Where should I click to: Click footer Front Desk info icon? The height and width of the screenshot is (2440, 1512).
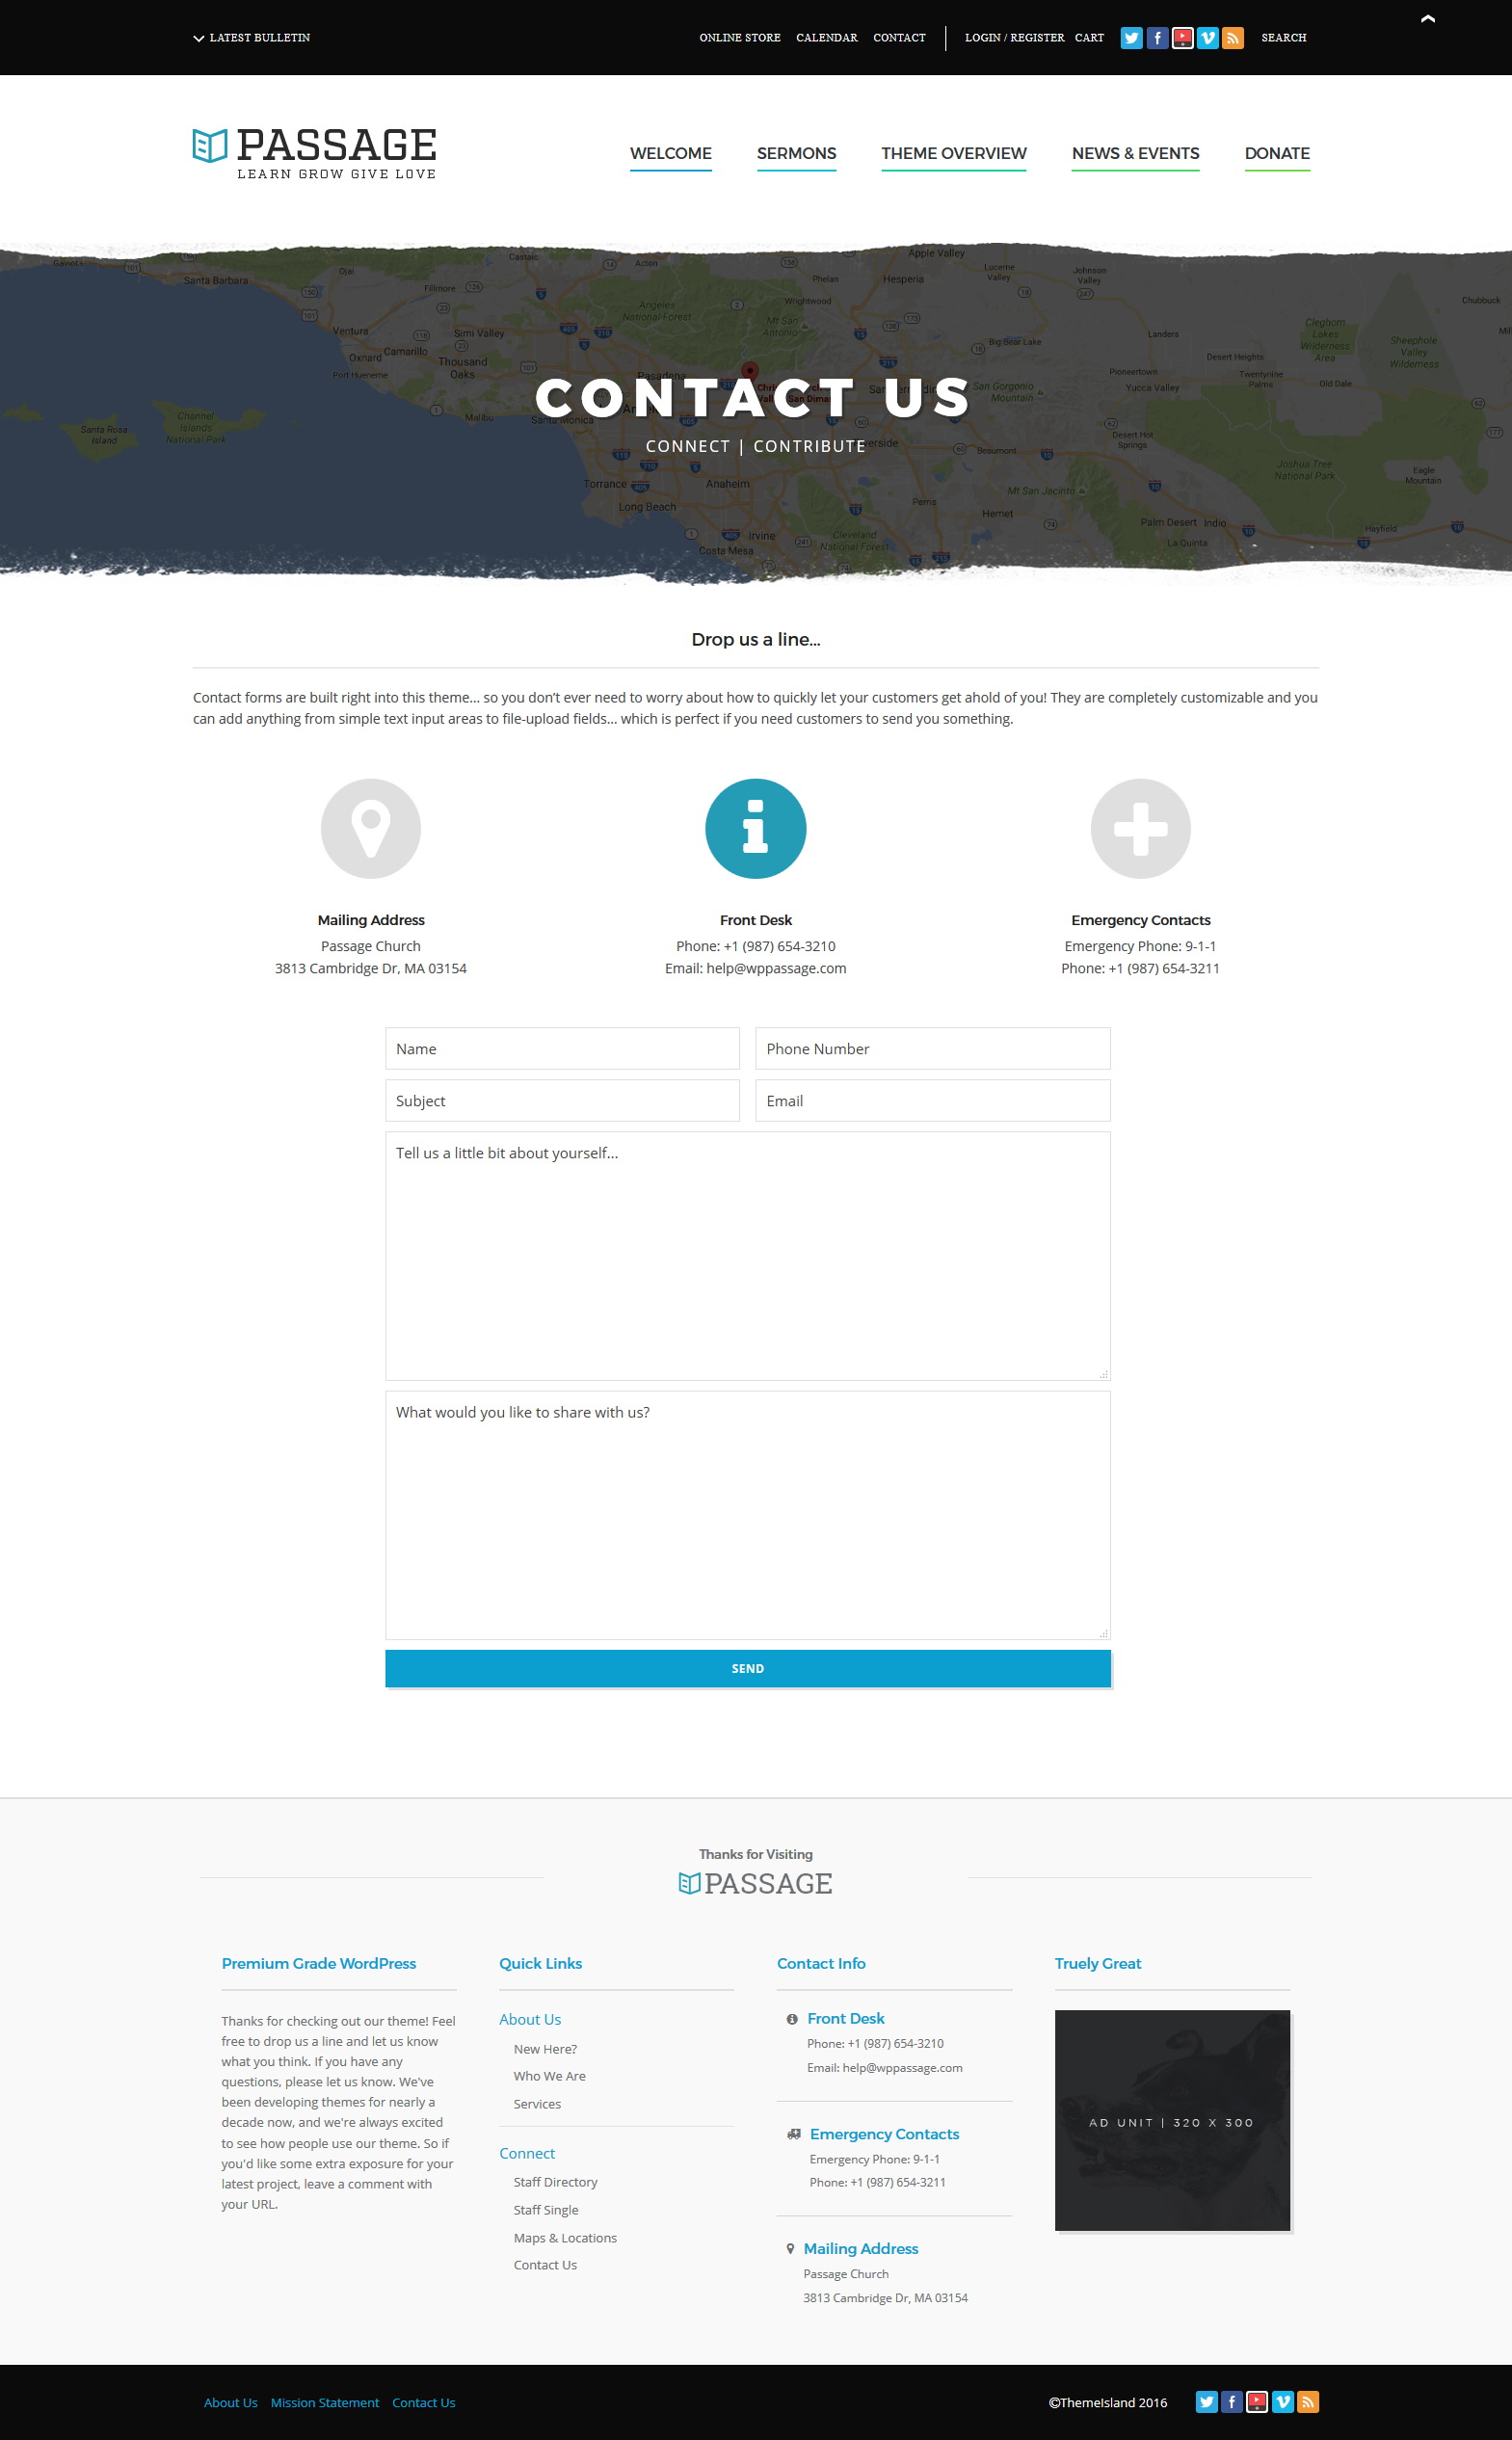pos(792,2019)
